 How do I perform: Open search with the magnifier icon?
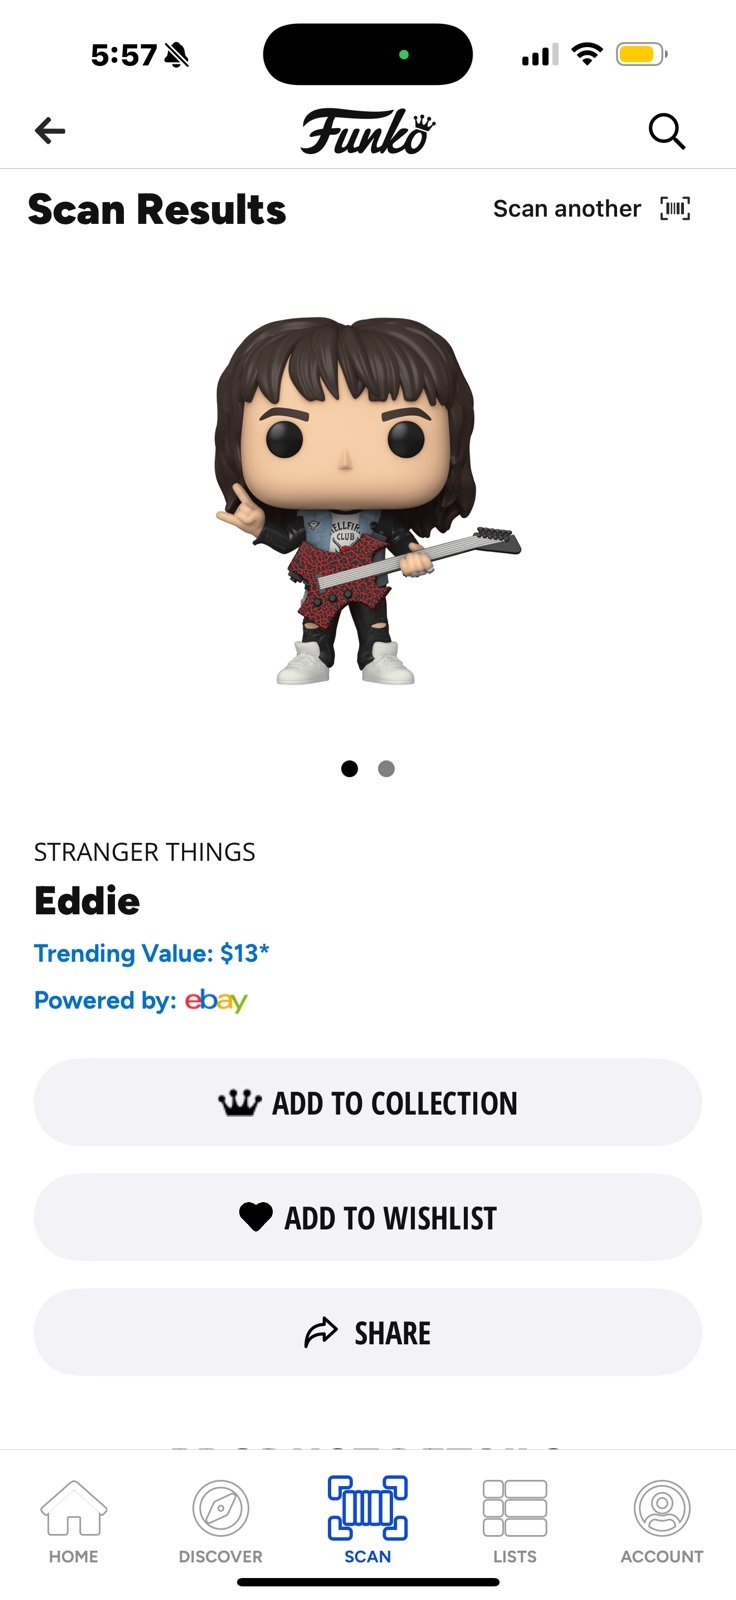point(666,131)
